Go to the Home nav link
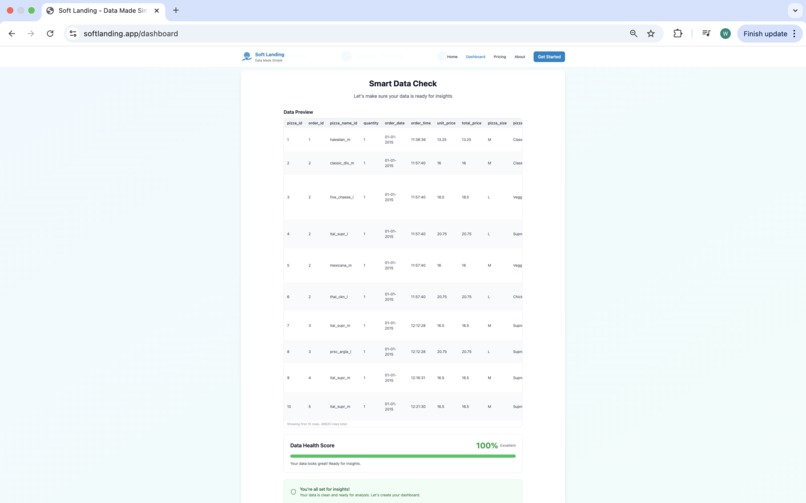The height and width of the screenshot is (503, 806). click(452, 57)
